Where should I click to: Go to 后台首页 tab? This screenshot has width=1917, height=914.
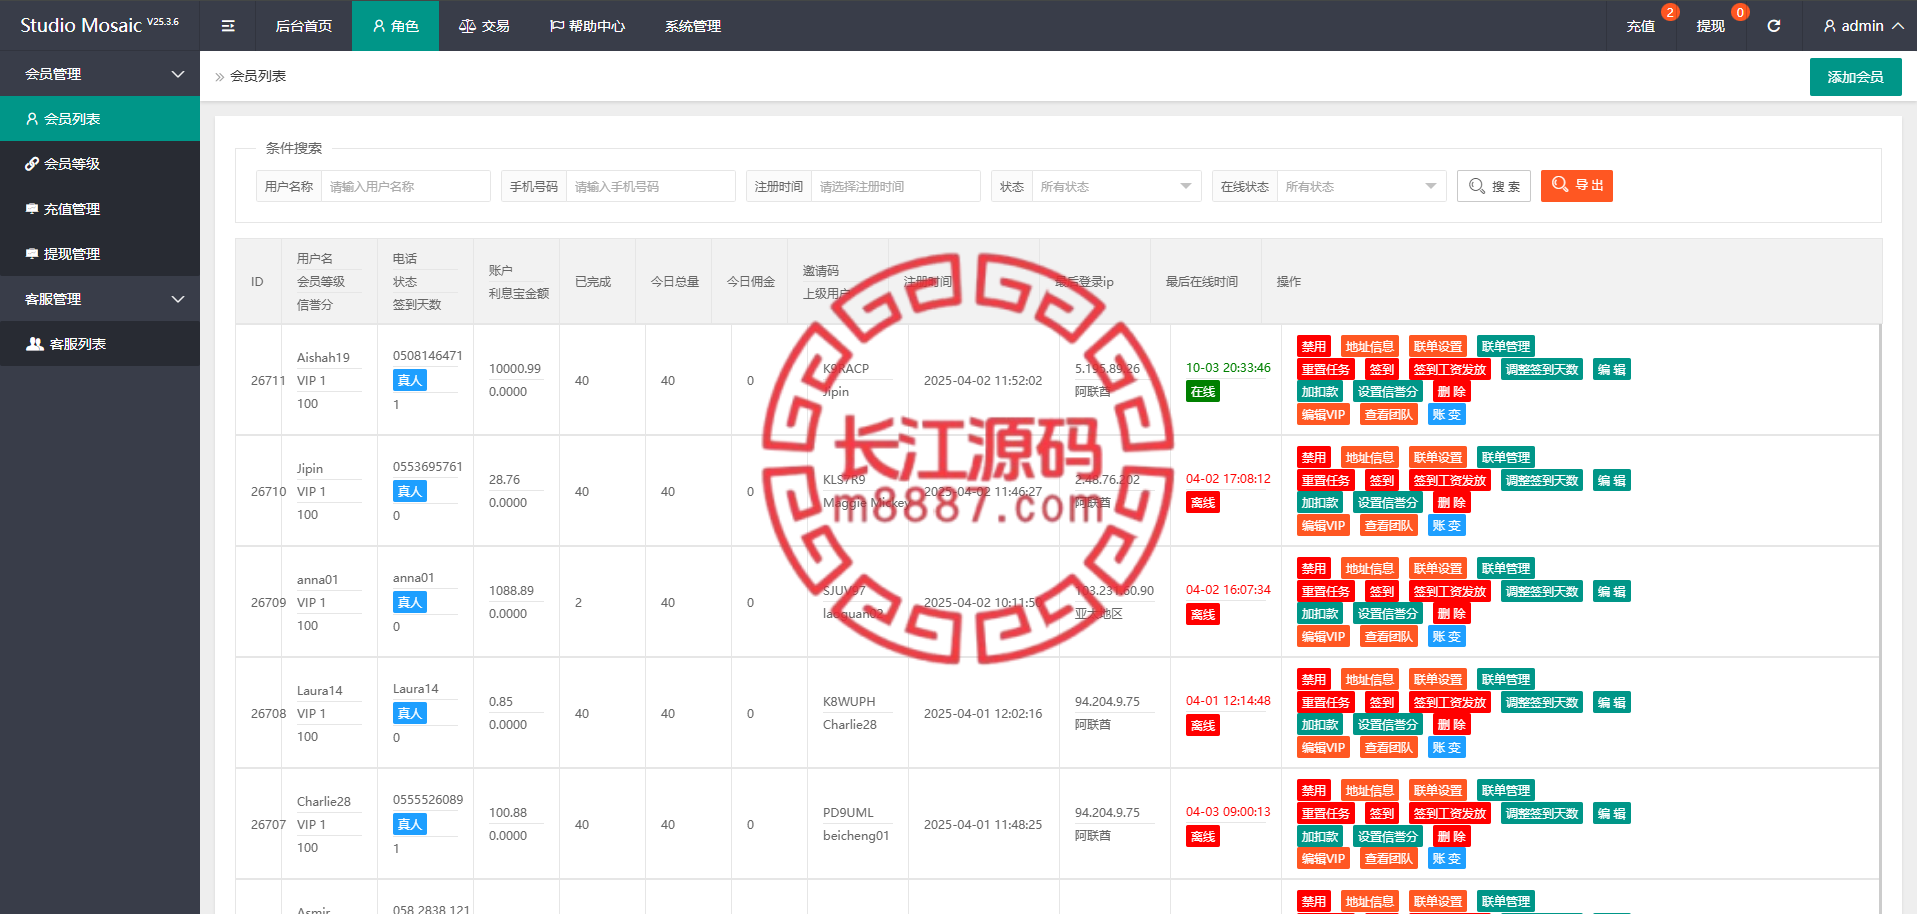coord(304,26)
